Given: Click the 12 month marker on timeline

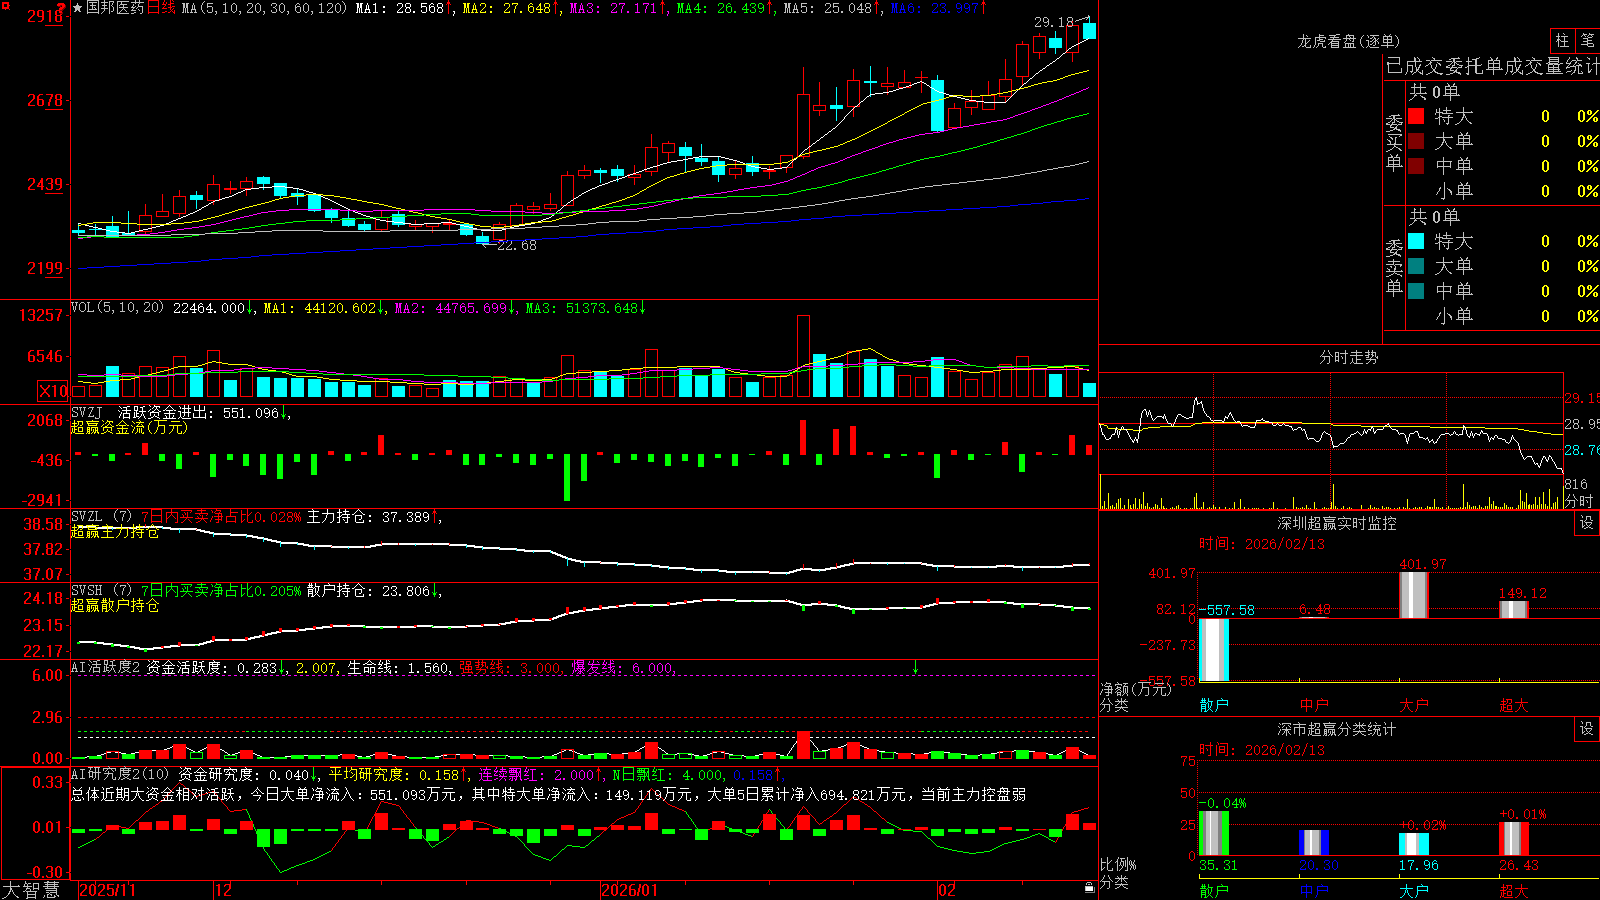Looking at the screenshot, I should tap(223, 889).
